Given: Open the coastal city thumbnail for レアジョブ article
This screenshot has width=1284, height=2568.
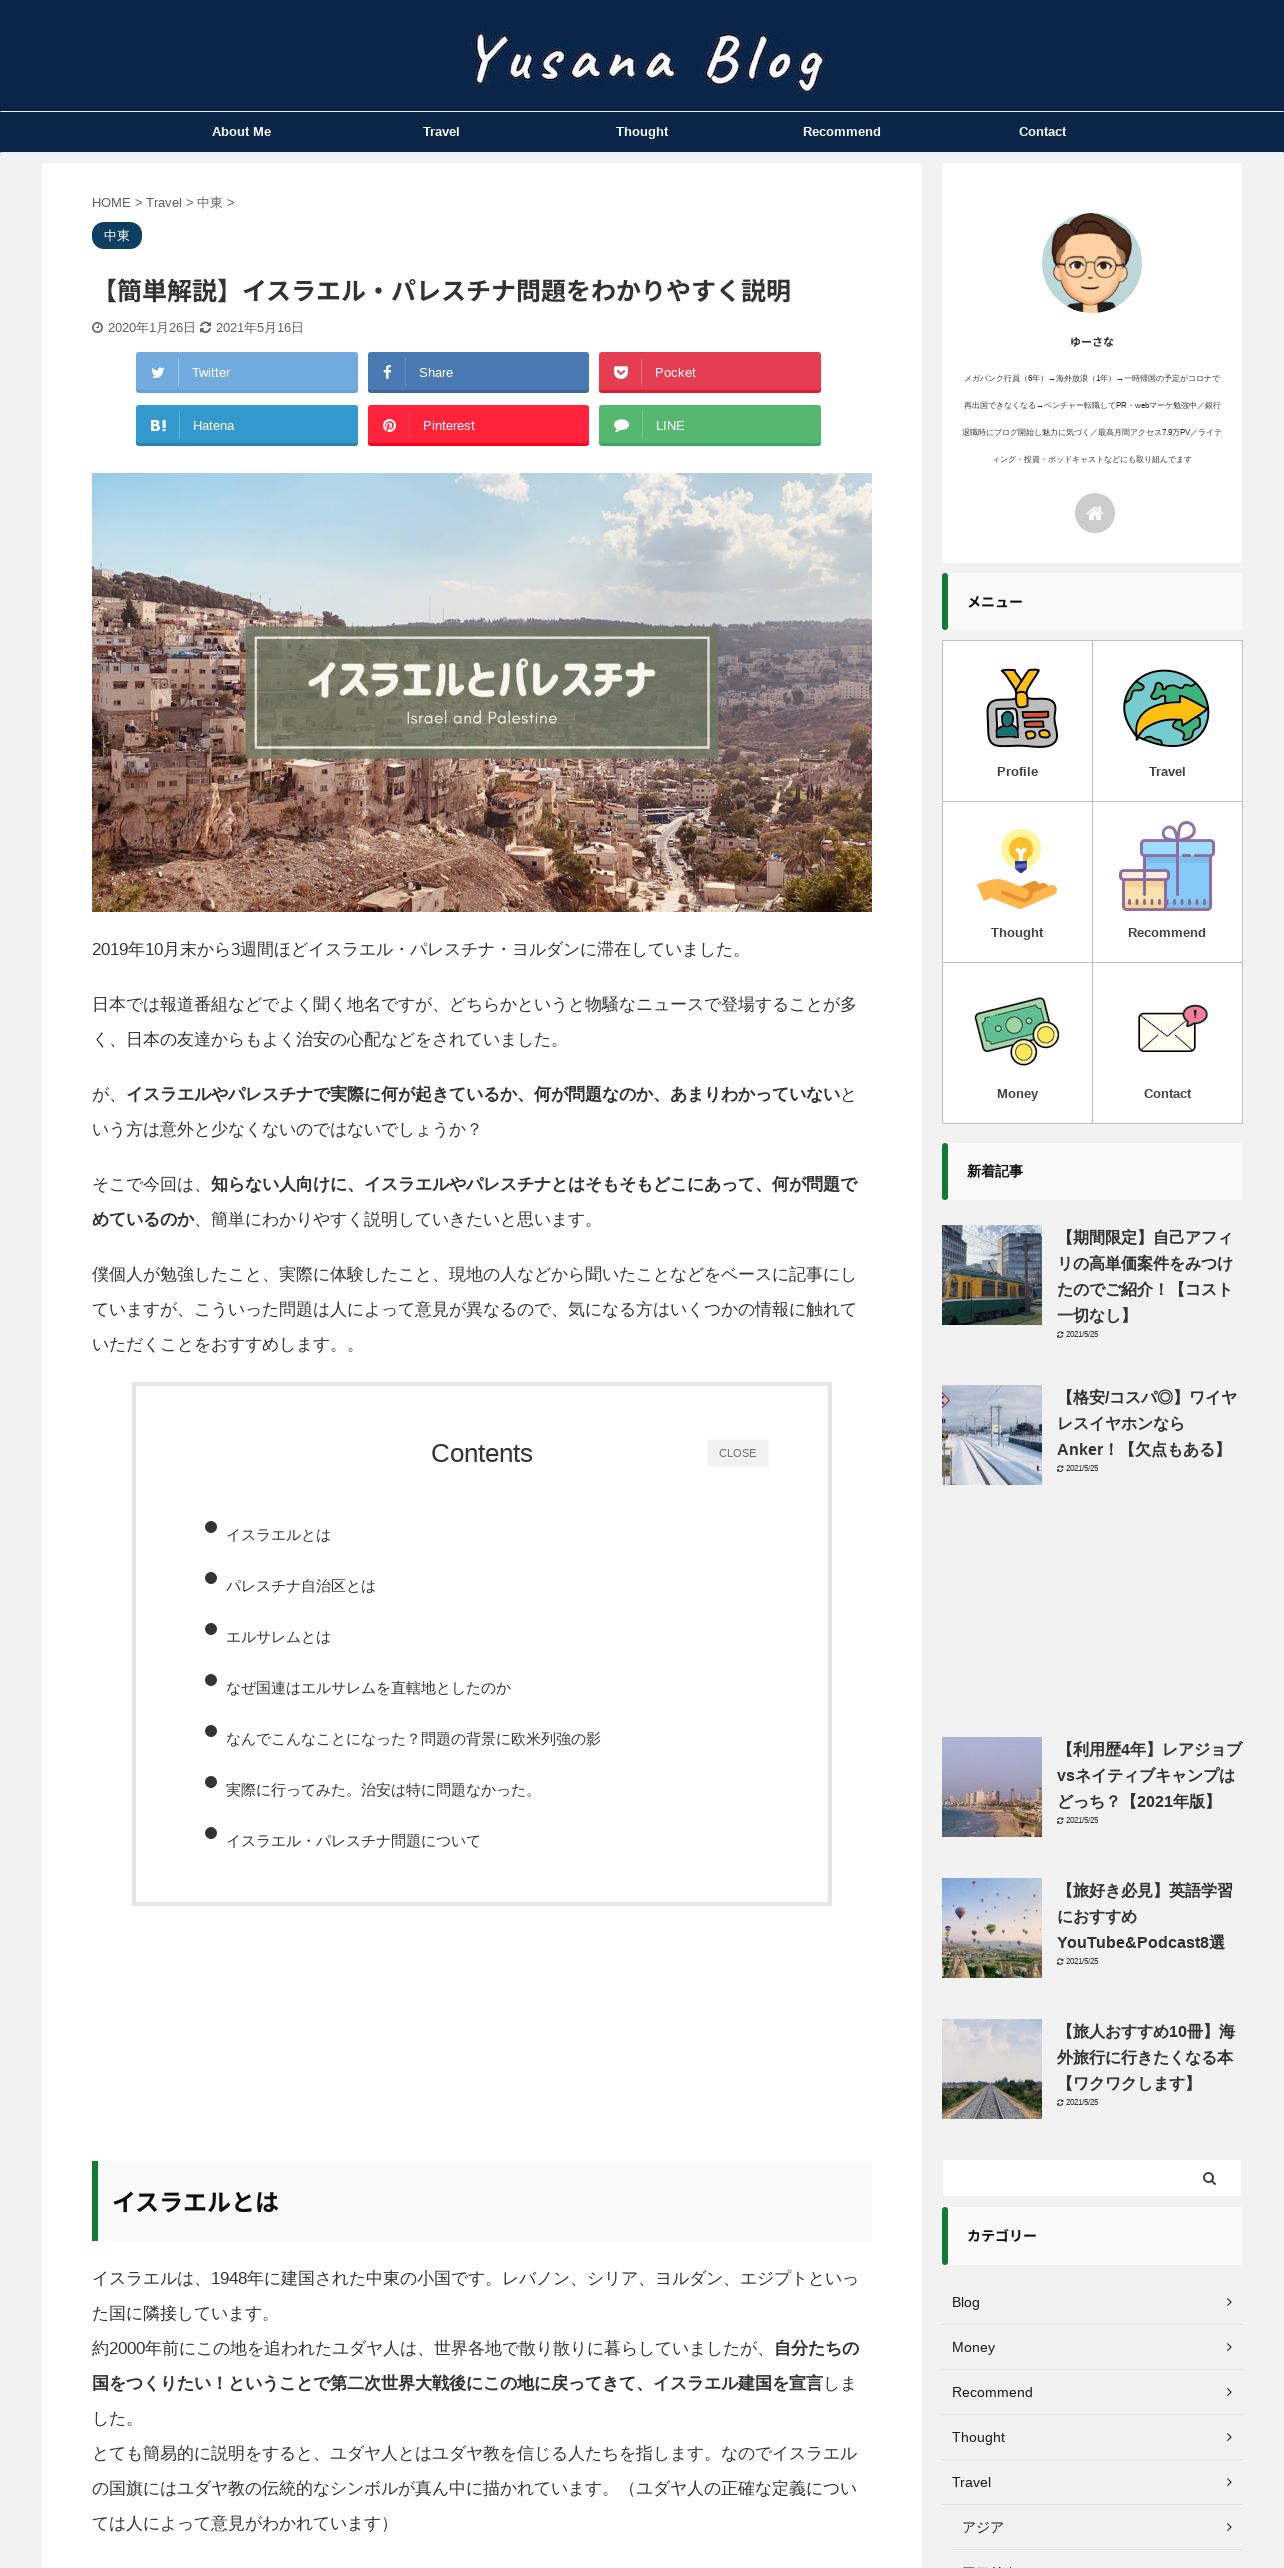Looking at the screenshot, I should 992,1787.
